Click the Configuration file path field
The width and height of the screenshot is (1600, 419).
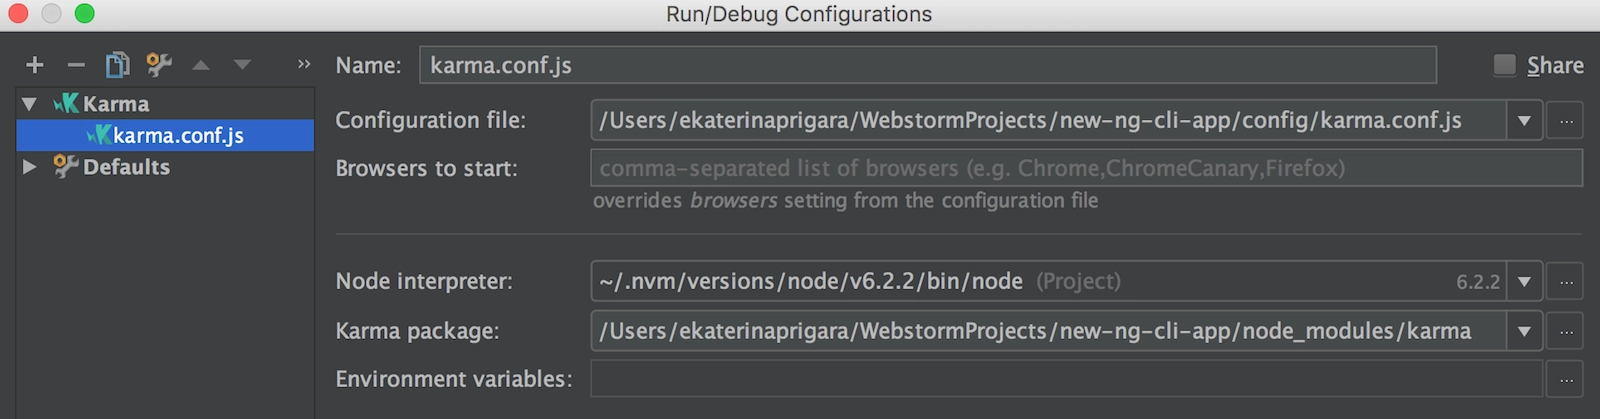click(1049, 120)
